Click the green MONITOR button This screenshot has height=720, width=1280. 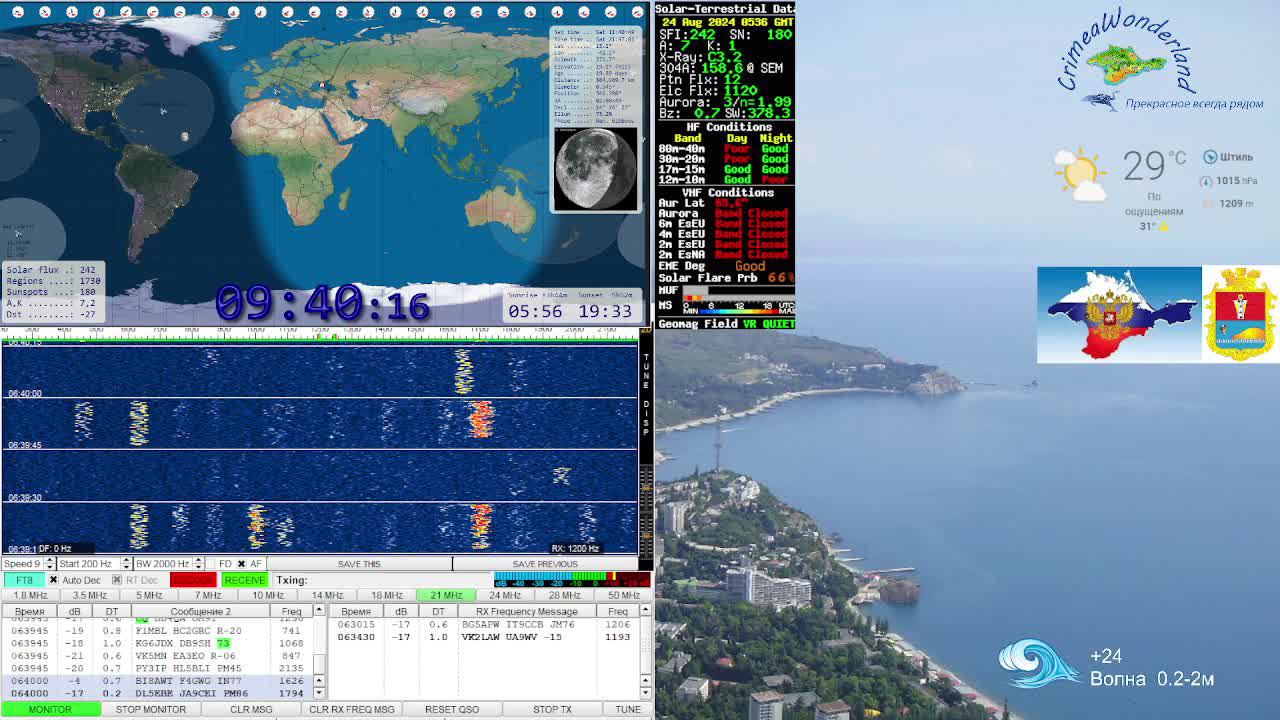coord(50,709)
